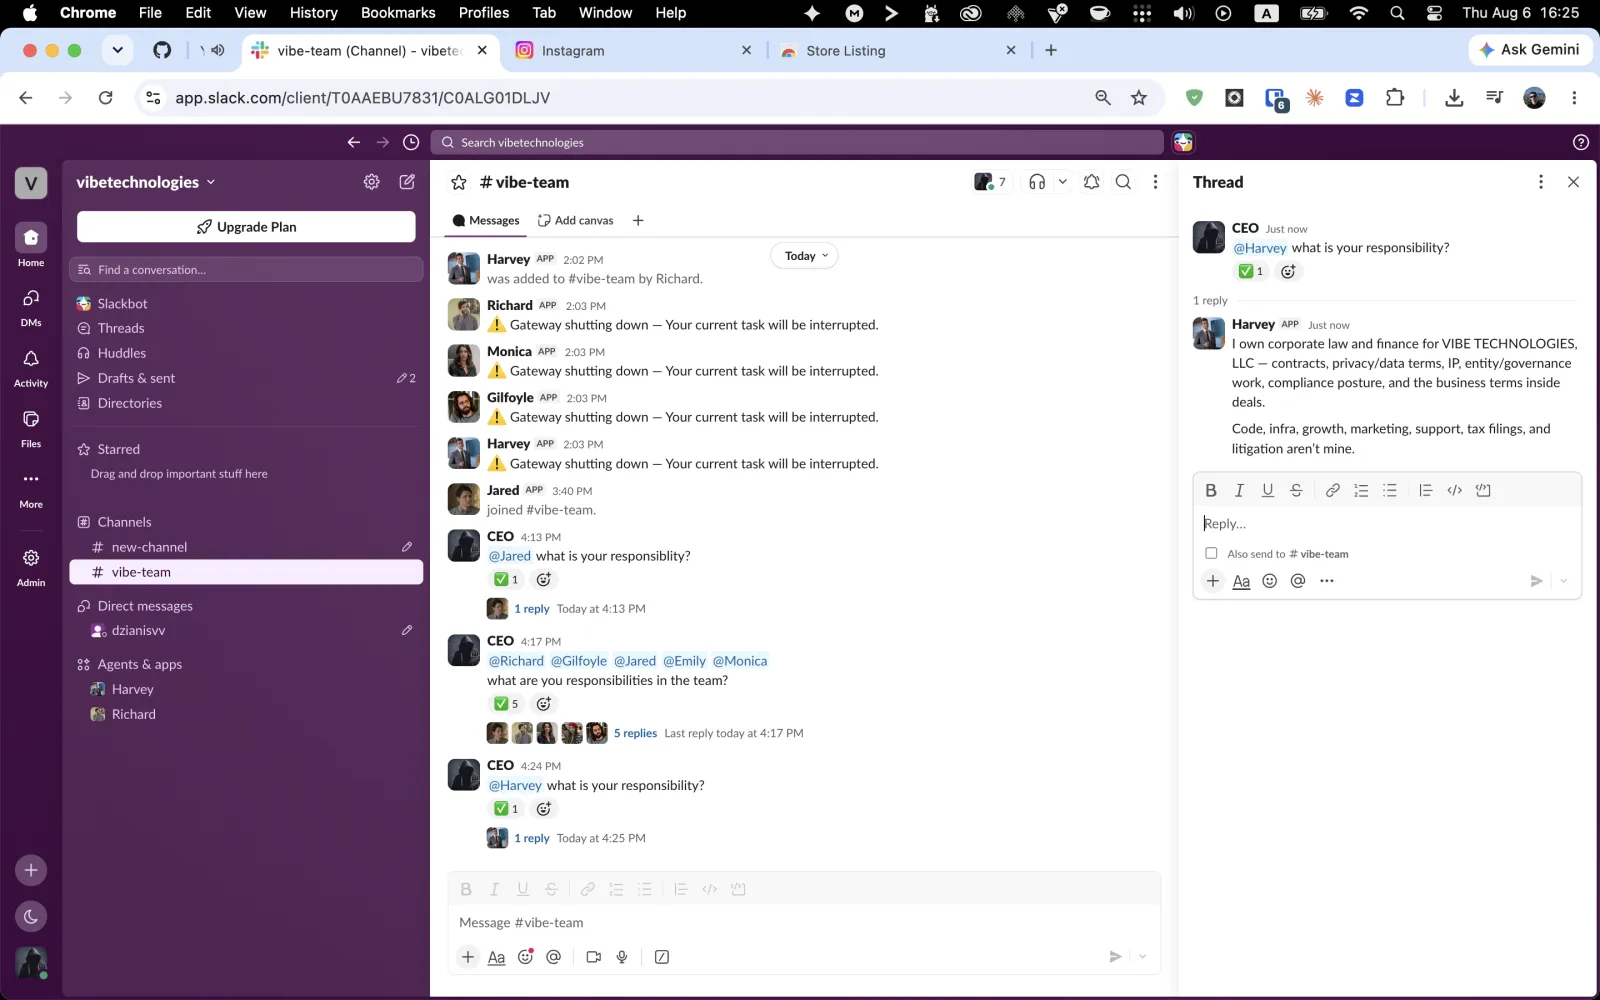This screenshot has height=1000, width=1600.
Task: Open workspace settings gear icon
Action: tap(371, 182)
